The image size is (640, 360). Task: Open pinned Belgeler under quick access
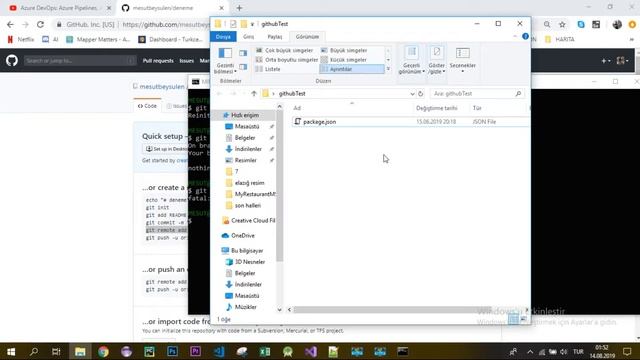point(245,138)
